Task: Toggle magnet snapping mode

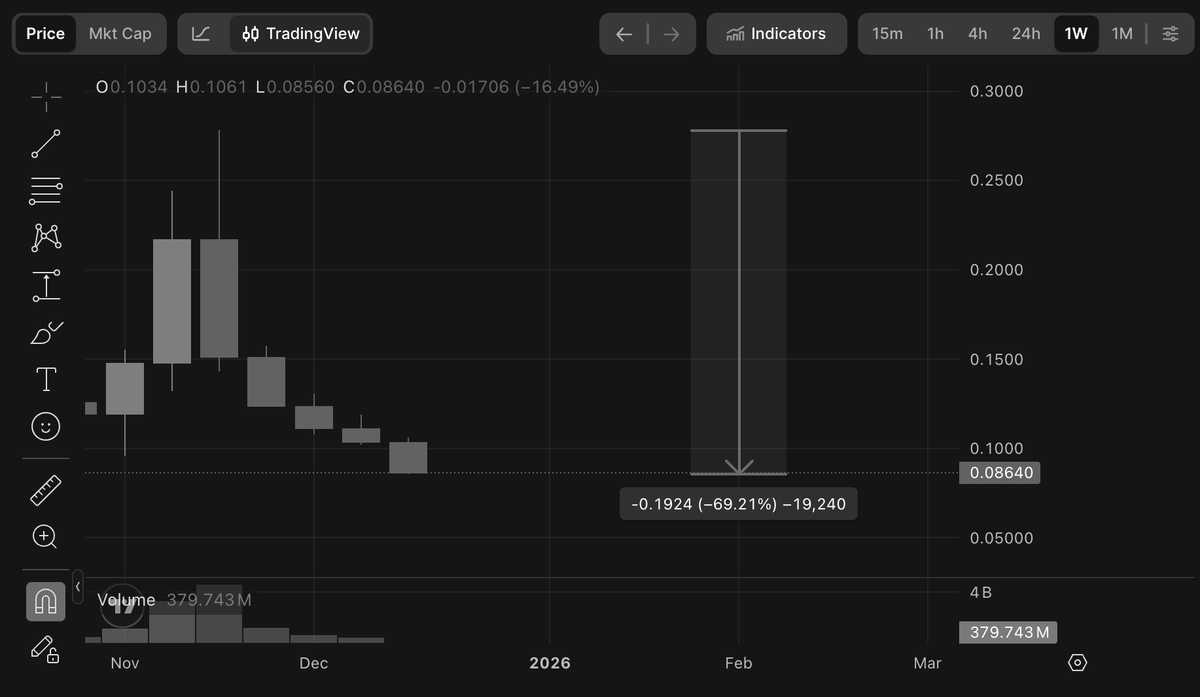Action: [46, 601]
